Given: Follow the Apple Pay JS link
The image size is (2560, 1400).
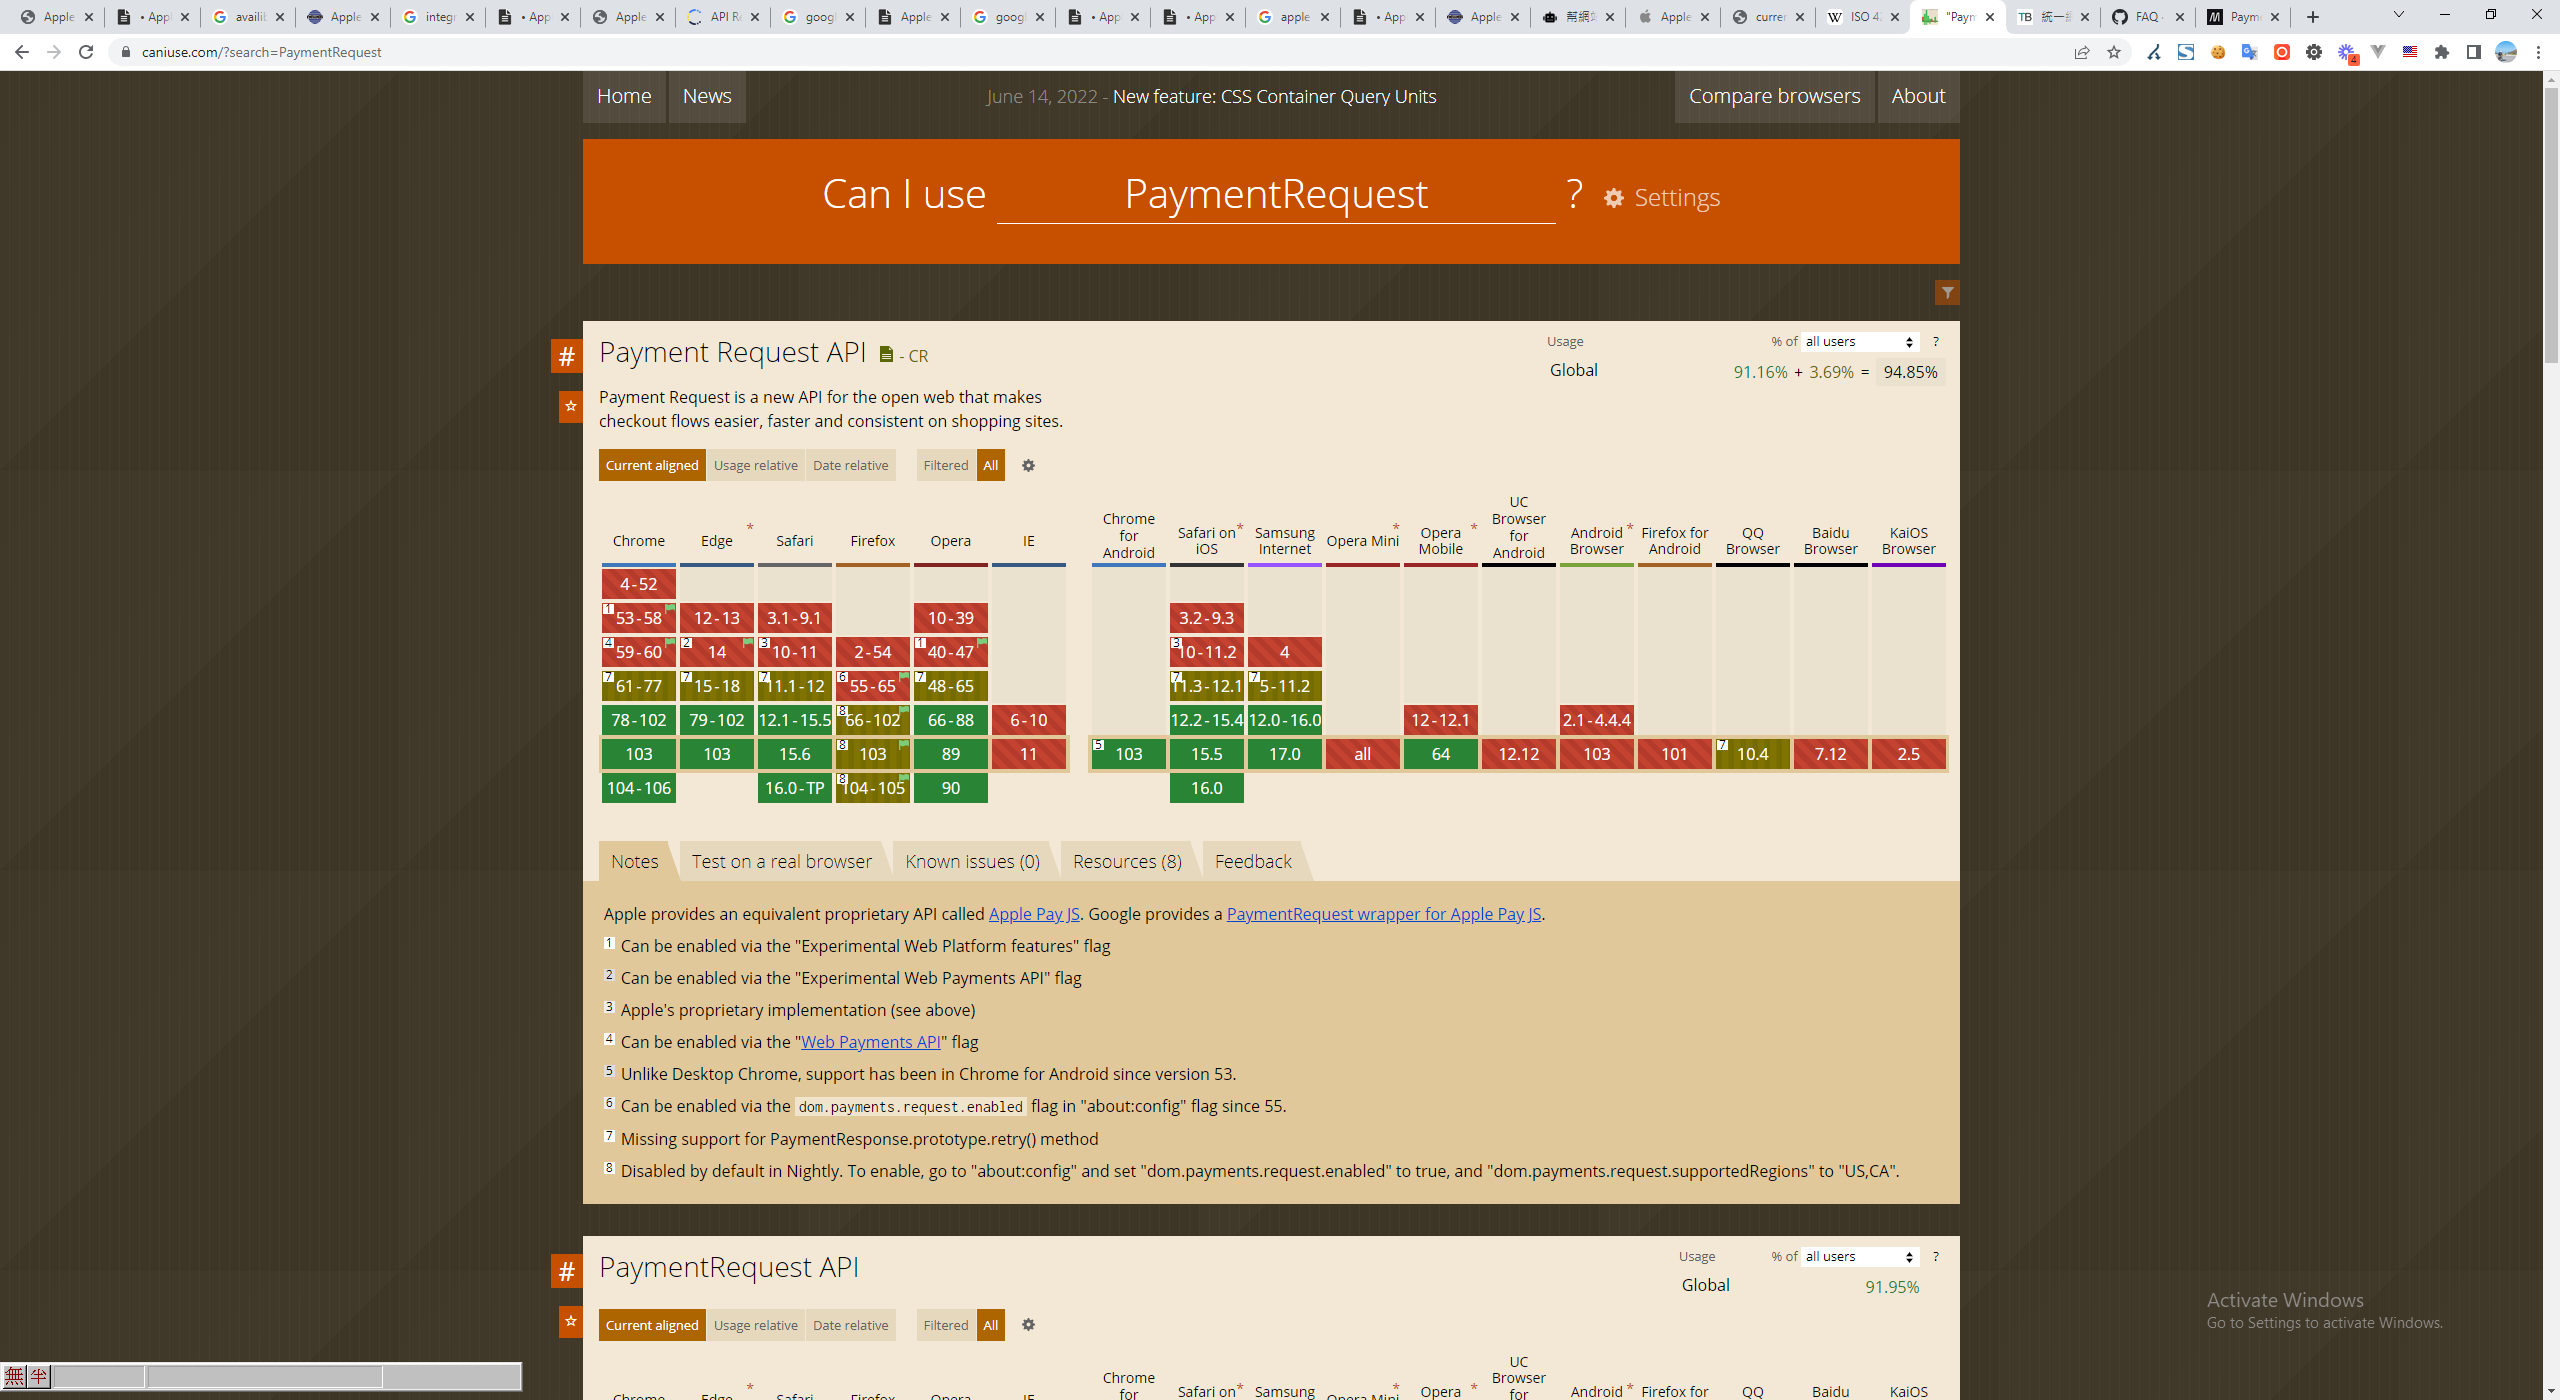Looking at the screenshot, I should click(1034, 914).
